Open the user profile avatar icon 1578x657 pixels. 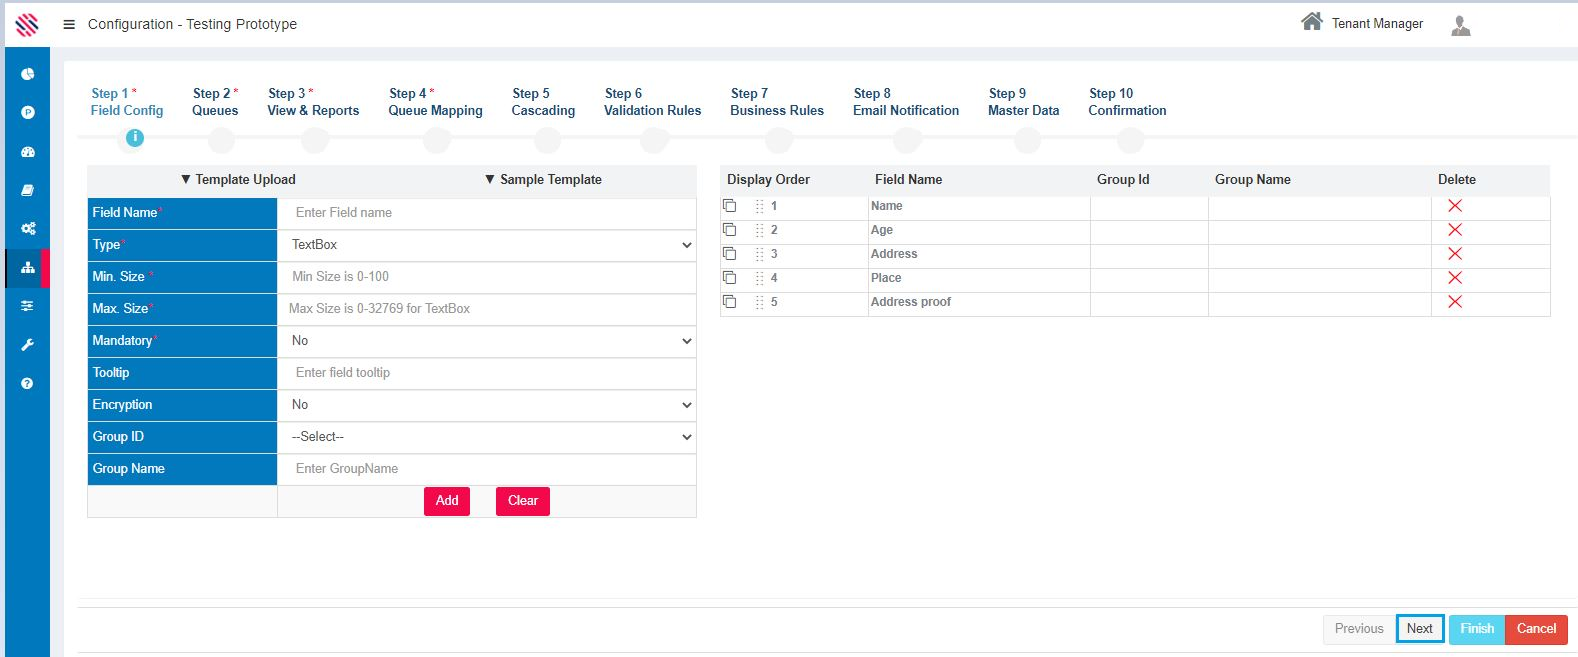click(x=1460, y=25)
